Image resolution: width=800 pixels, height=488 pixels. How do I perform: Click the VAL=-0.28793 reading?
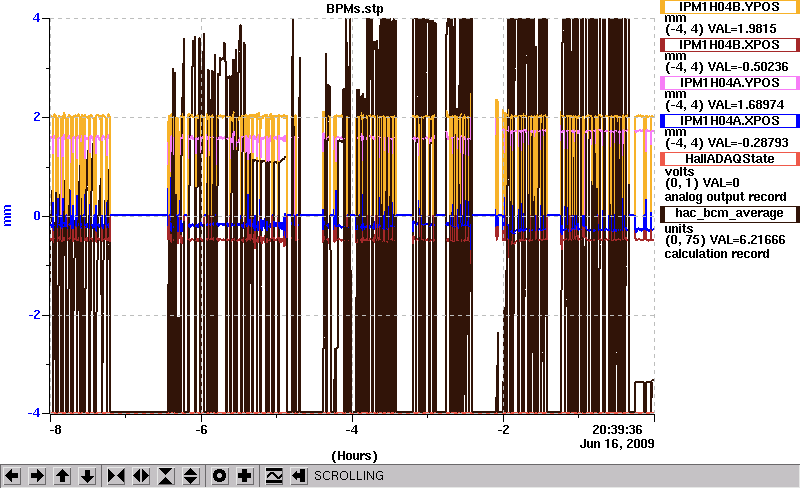[x=749, y=143]
